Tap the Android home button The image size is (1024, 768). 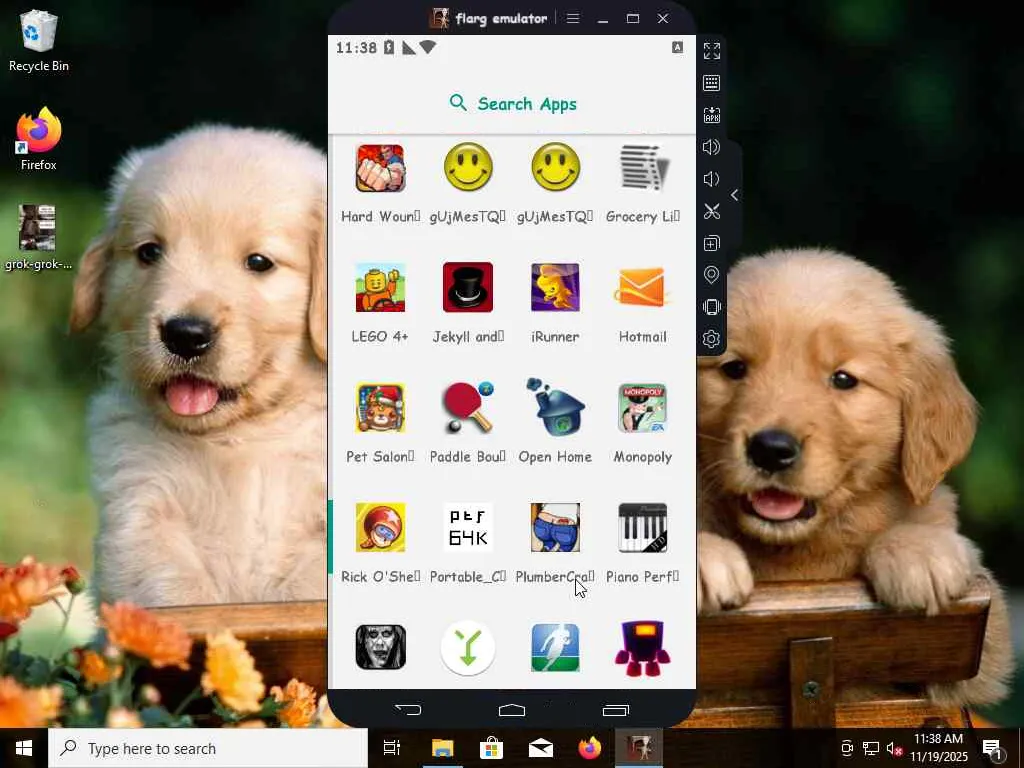[512, 709]
